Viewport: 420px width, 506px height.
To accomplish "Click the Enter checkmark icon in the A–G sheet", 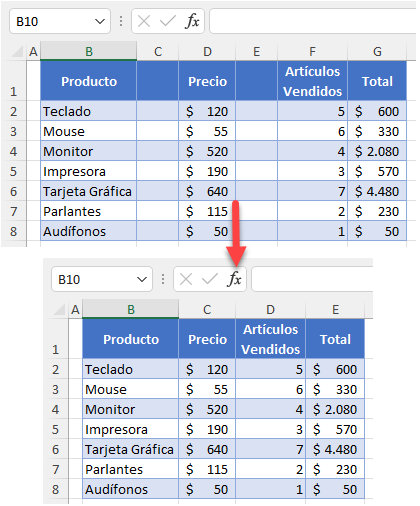I will (x=168, y=22).
